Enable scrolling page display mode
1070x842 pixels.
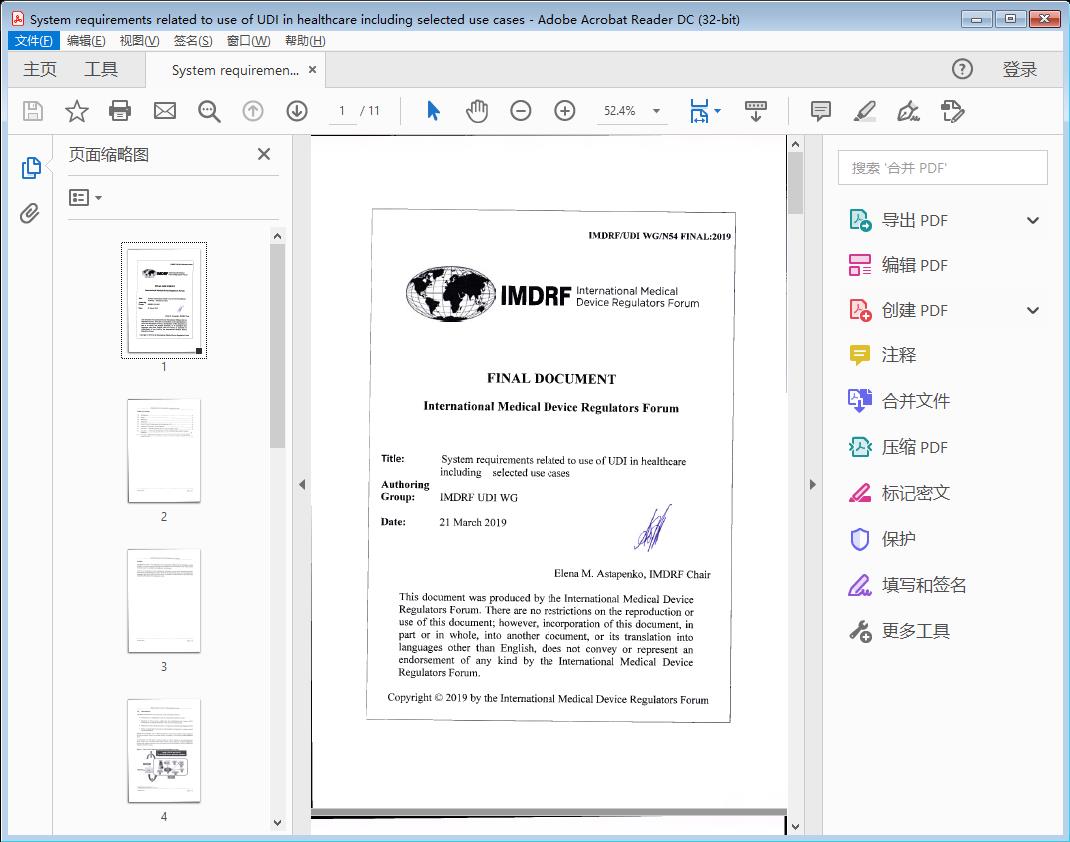pyautogui.click(x=756, y=111)
